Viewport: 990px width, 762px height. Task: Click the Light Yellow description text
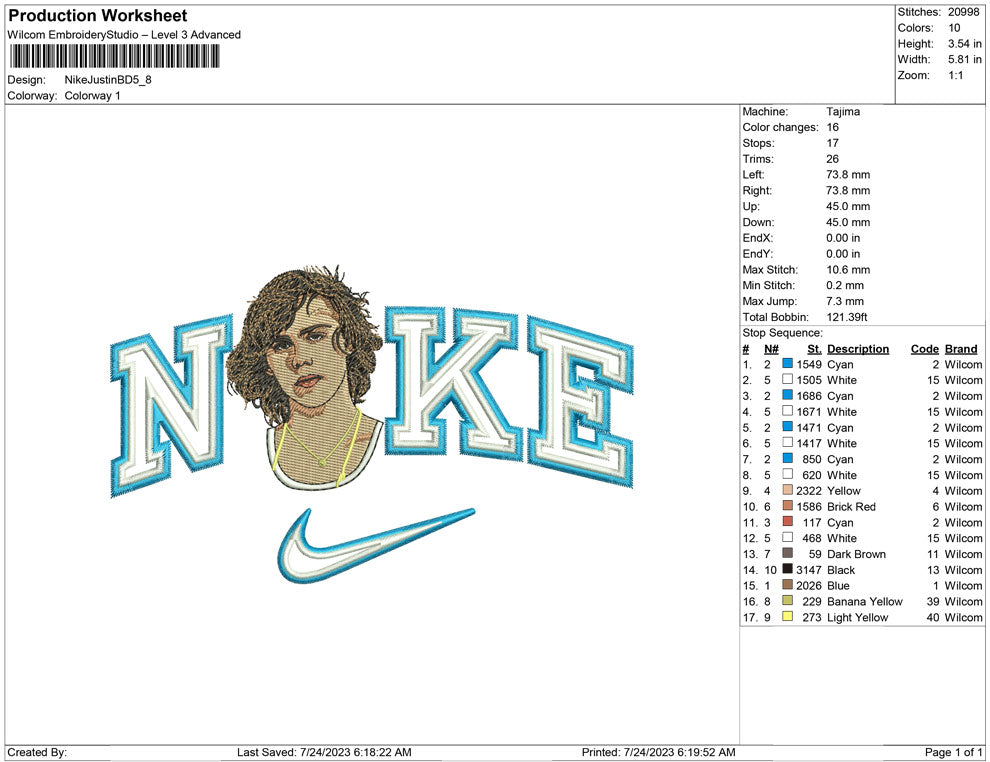[857, 617]
